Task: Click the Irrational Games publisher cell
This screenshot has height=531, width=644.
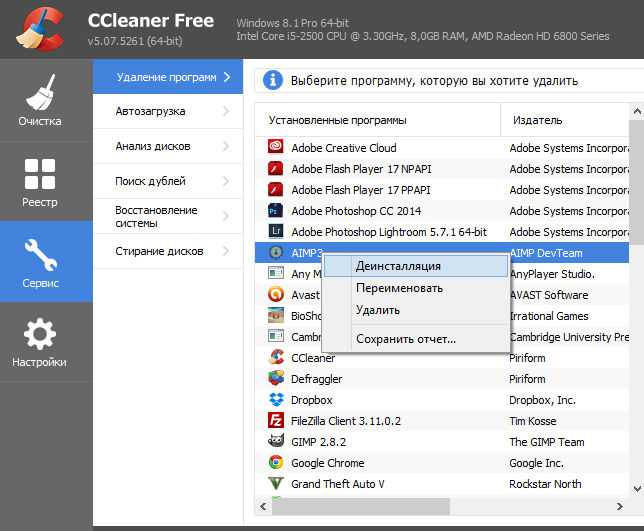Action: 549,316
